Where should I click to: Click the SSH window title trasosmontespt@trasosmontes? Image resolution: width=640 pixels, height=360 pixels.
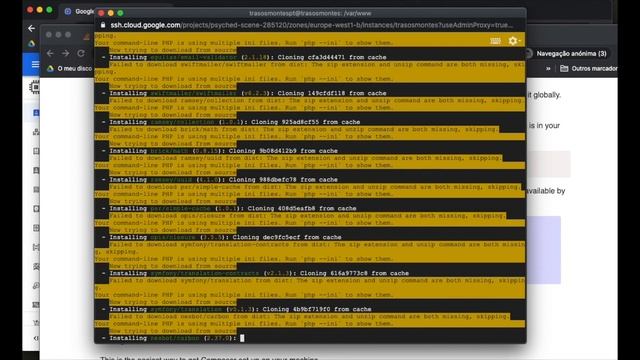click(310, 13)
